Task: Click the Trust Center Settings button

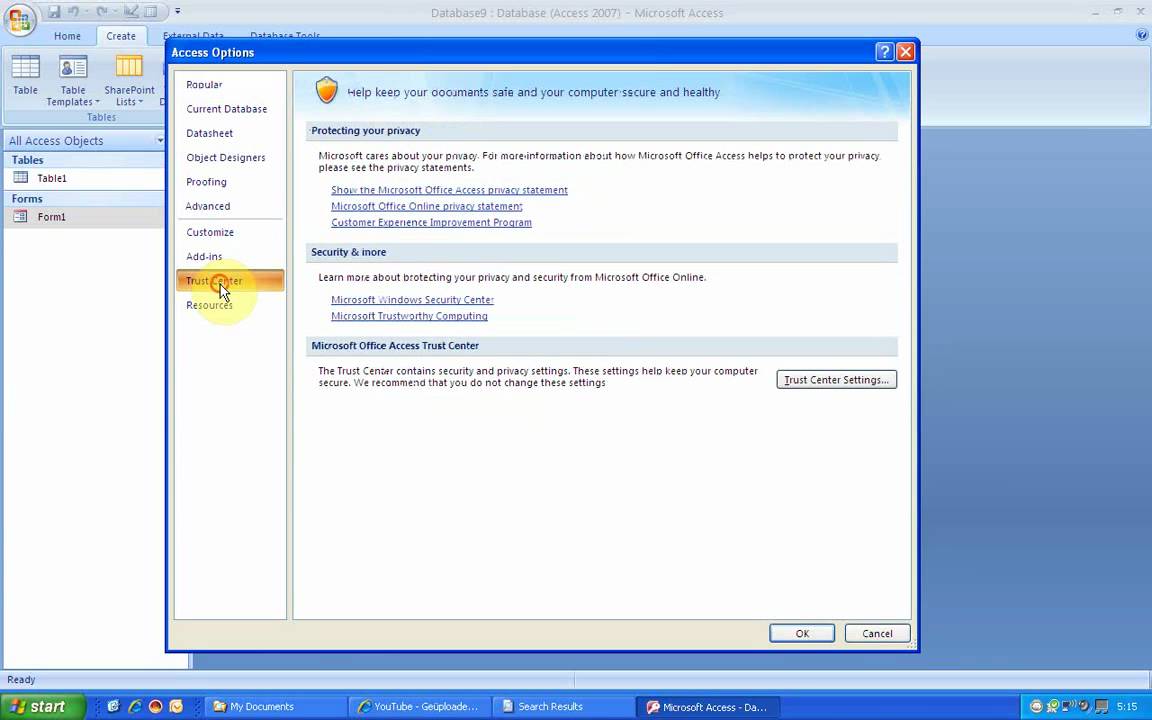Action: pyautogui.click(x=836, y=380)
